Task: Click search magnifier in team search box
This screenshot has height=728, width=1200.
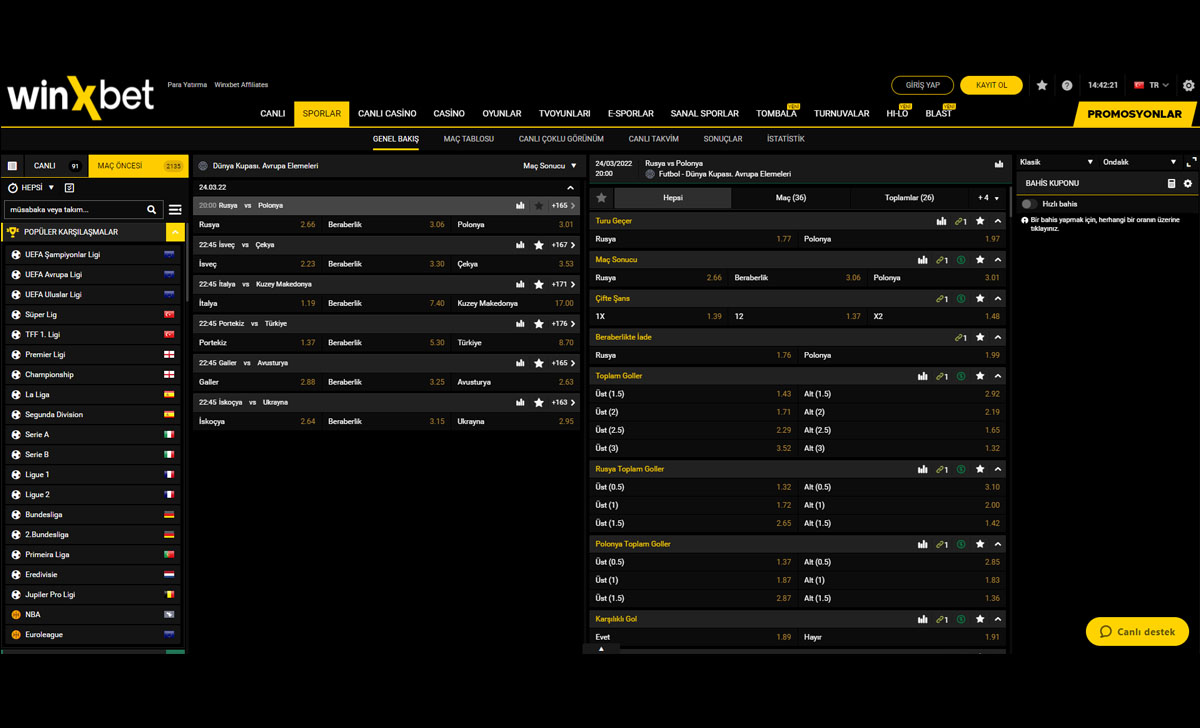Action: (152, 210)
